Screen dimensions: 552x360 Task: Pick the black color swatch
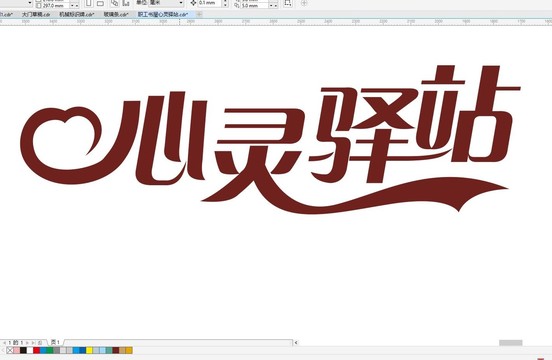(23, 350)
